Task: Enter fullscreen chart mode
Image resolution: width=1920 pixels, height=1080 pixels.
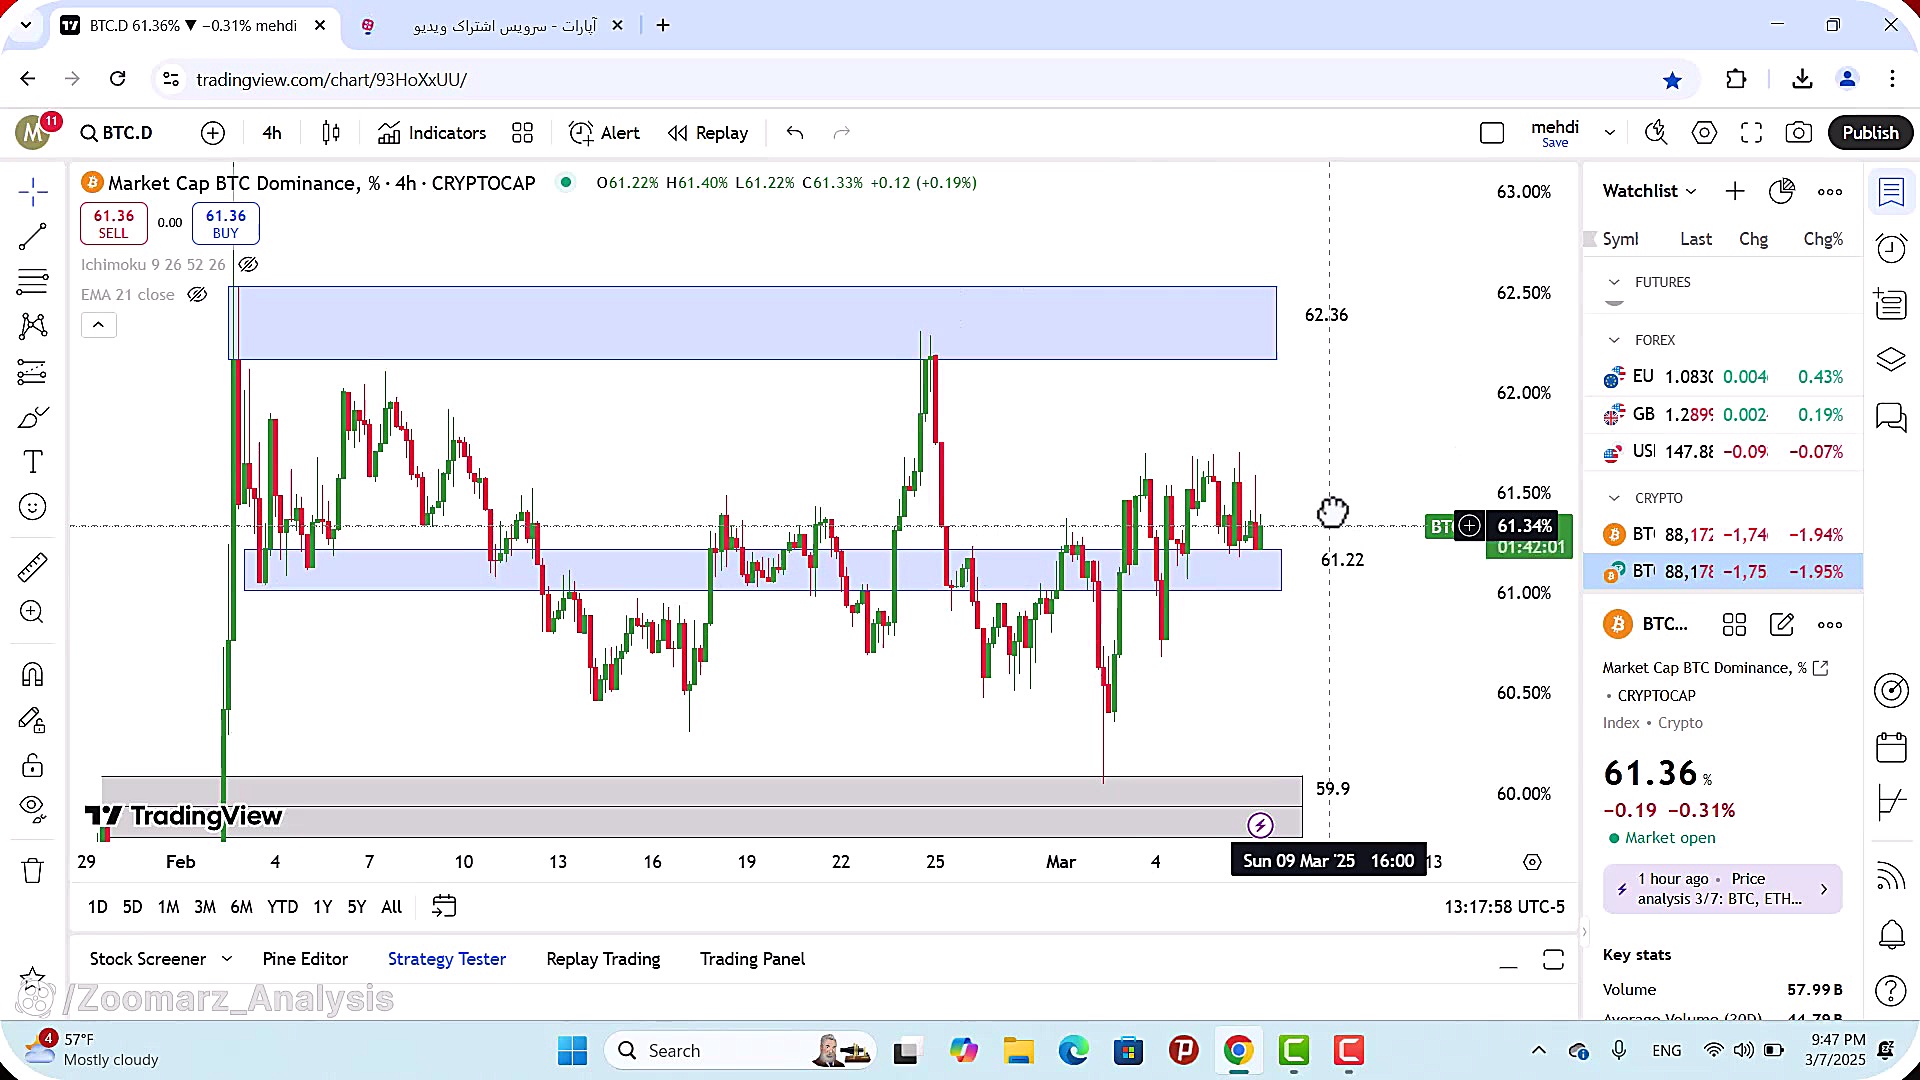Action: [x=1751, y=133]
